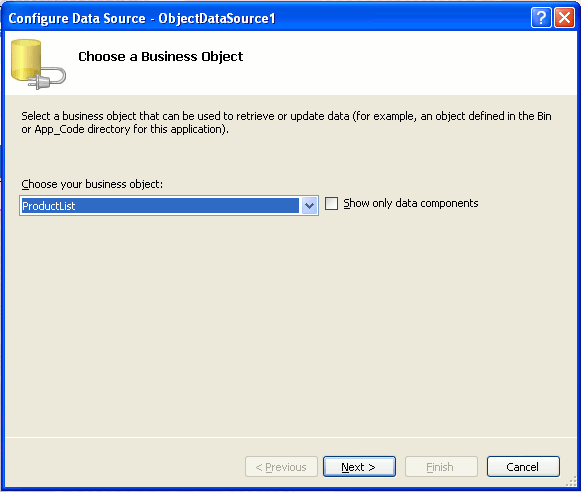Go forward with the Next > button
The height and width of the screenshot is (492, 581).
tap(359, 467)
